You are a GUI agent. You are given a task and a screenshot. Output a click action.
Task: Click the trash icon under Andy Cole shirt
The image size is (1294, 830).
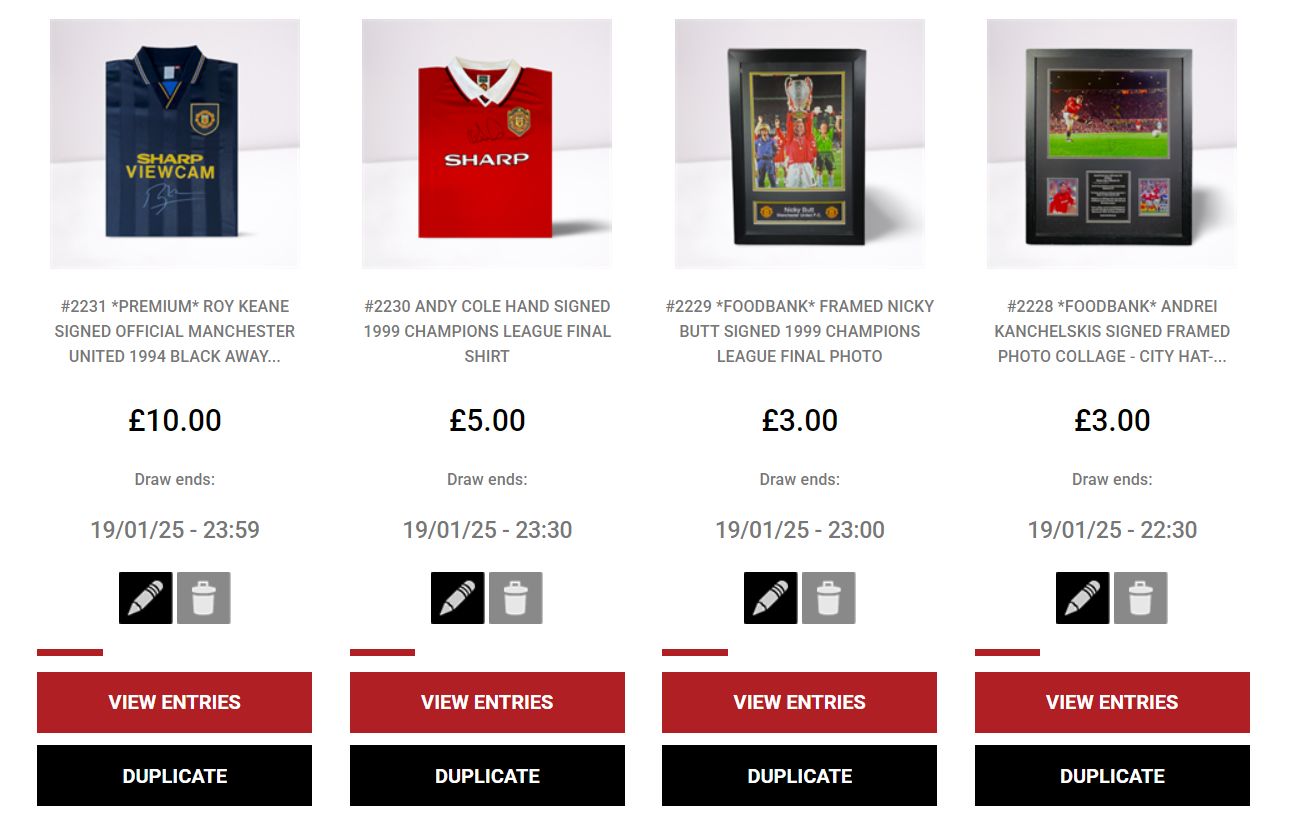(x=516, y=598)
